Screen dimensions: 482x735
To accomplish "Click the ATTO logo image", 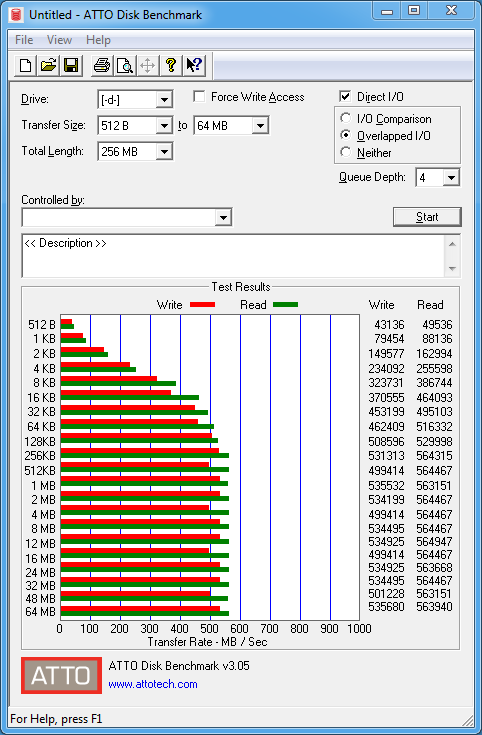I will [61, 675].
